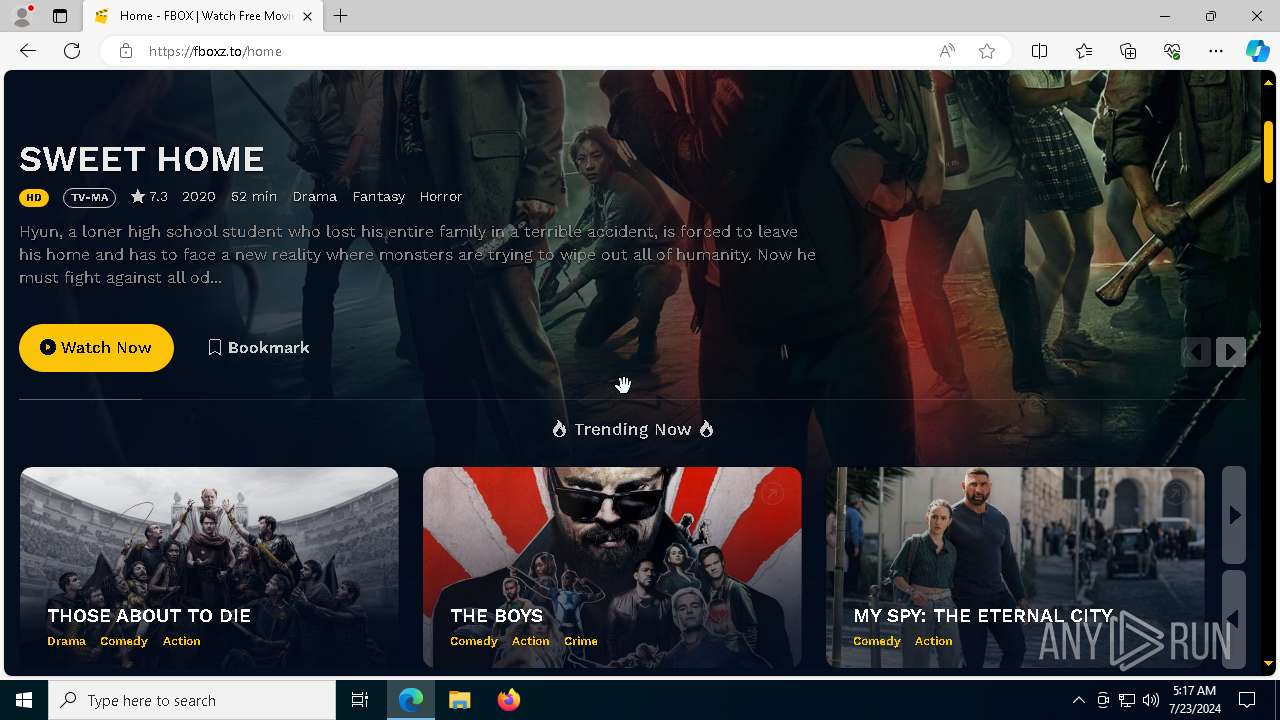This screenshot has height=720, width=1280.
Task: Open Those About to Die thumbnail
Action: click(209, 567)
